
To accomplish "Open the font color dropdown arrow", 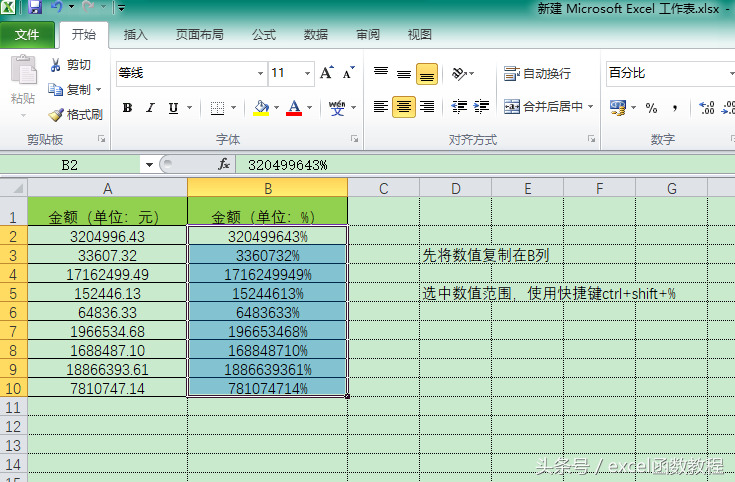I will (309, 108).
